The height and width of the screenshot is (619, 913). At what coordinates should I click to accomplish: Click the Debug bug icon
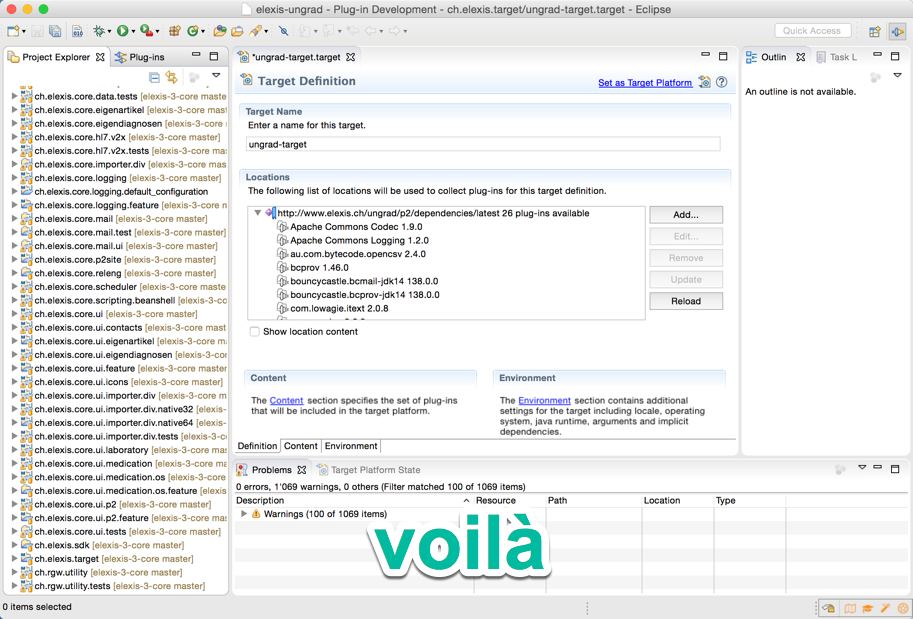[100, 31]
